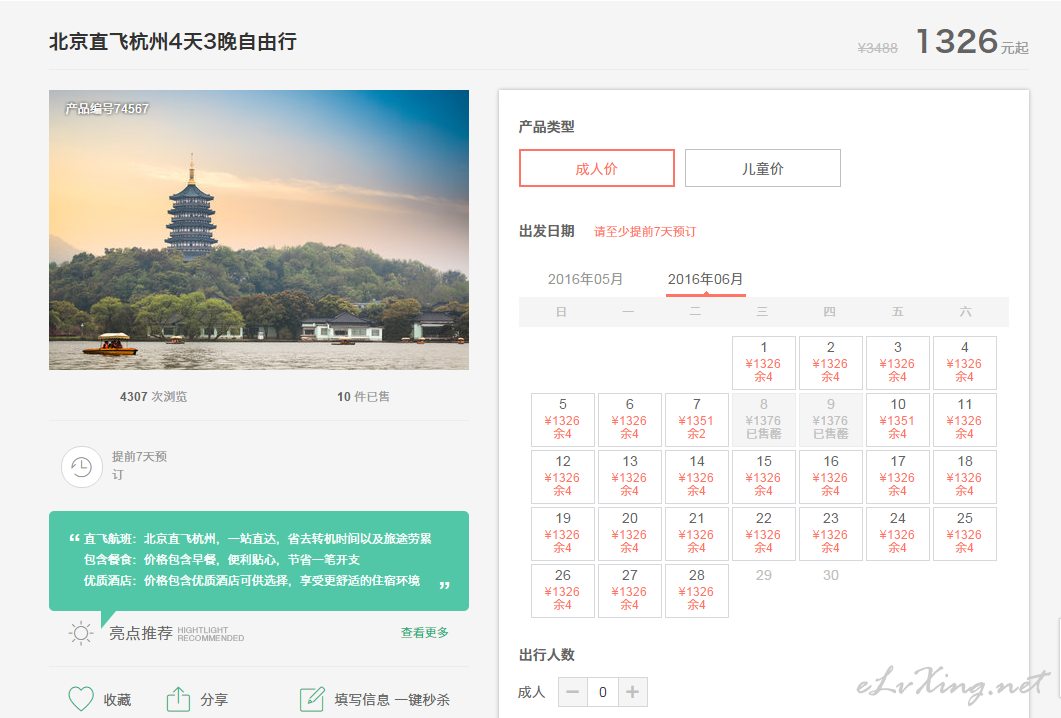
Task: Select June 24 departure date
Action: [x=897, y=533]
